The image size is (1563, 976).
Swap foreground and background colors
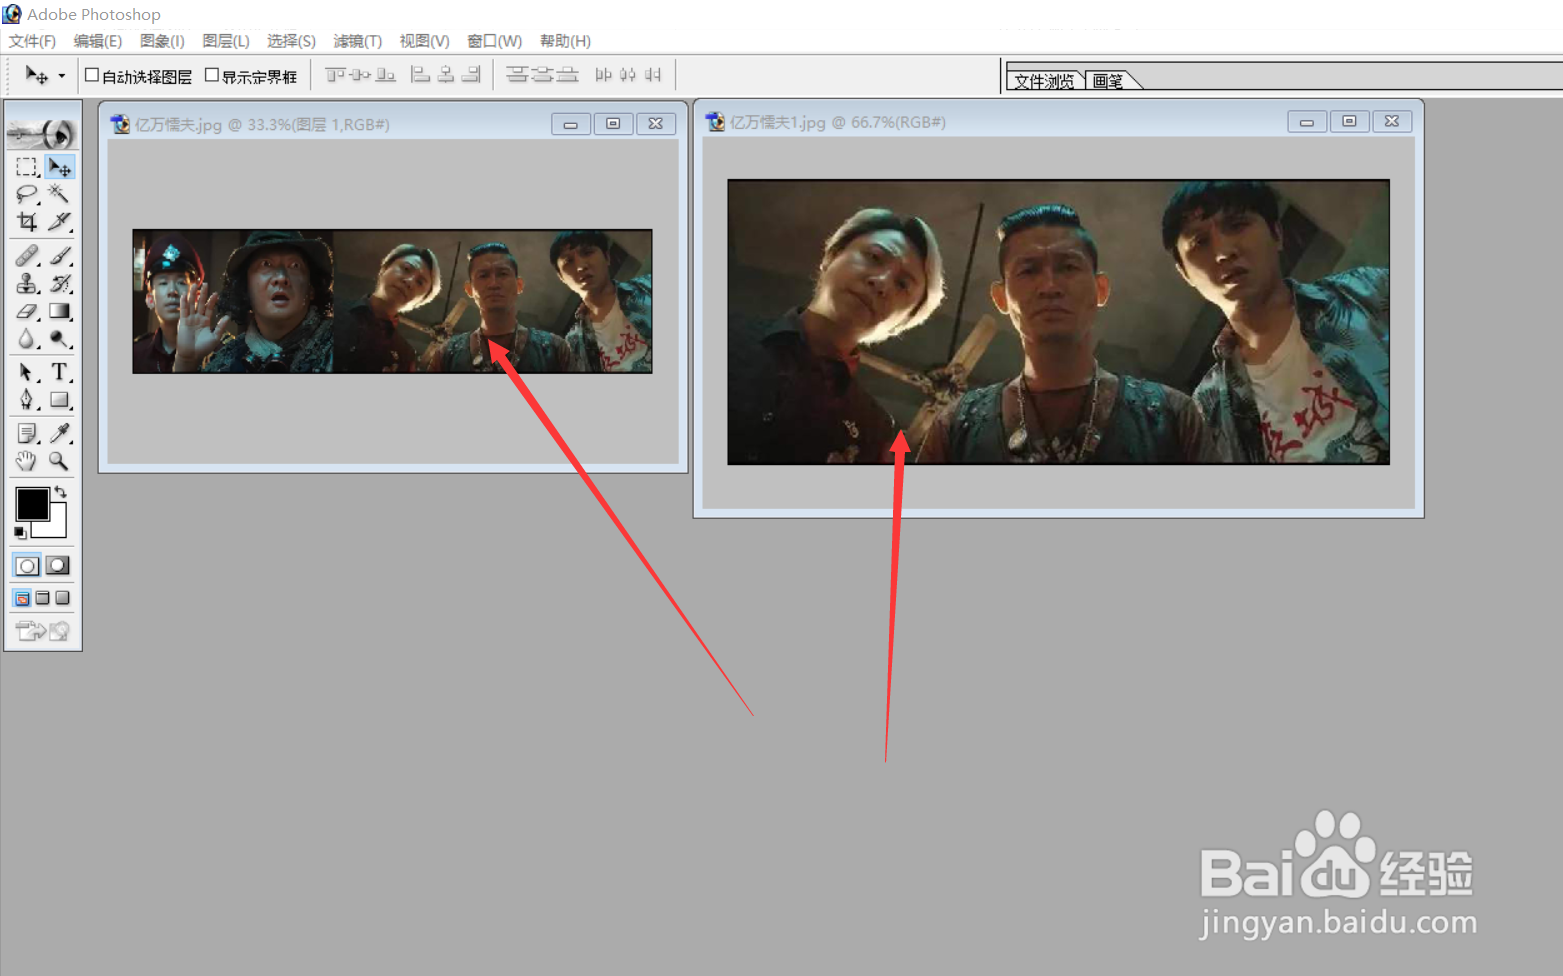tap(61, 491)
